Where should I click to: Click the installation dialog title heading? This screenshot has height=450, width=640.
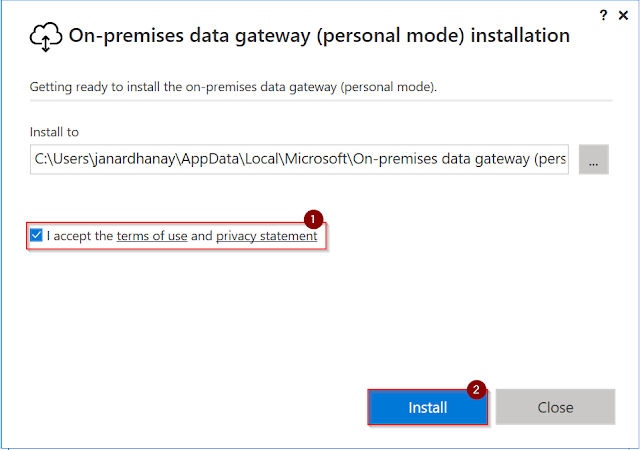(x=319, y=36)
